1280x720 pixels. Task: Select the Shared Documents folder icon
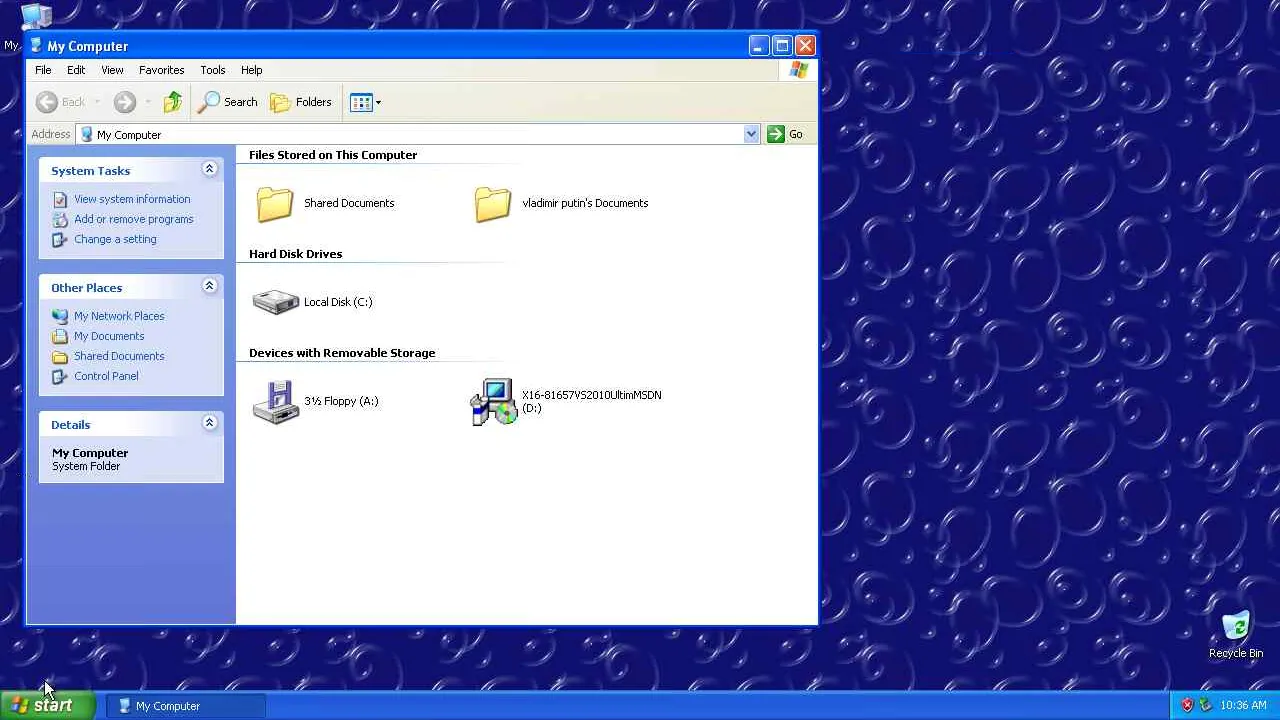tap(275, 203)
